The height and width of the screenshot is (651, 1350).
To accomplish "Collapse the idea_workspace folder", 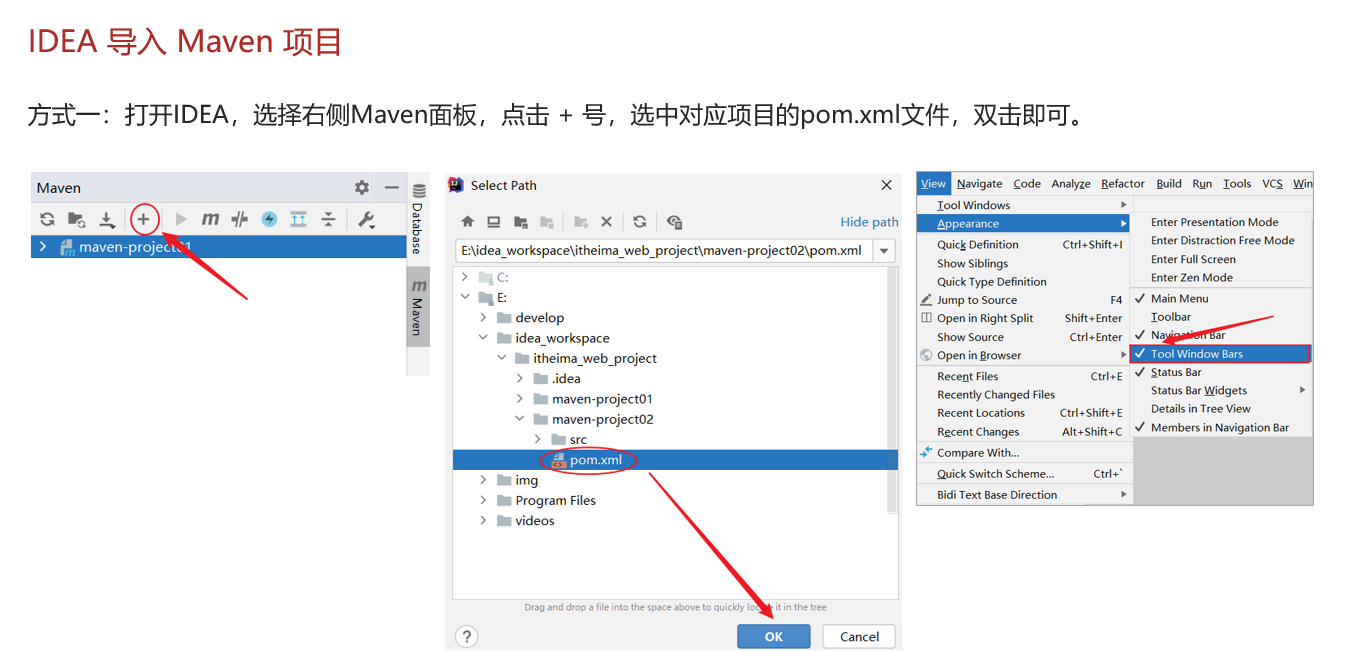I will [x=483, y=338].
